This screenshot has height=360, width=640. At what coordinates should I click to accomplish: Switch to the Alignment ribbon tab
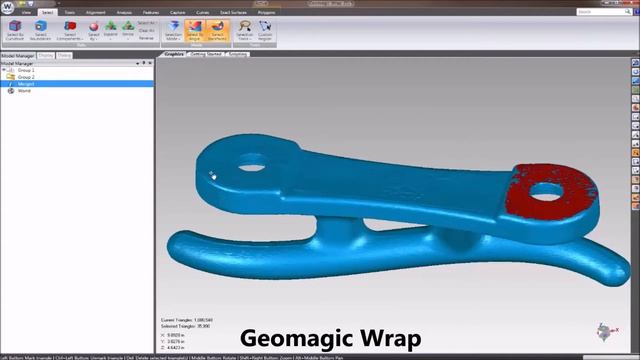(x=96, y=13)
